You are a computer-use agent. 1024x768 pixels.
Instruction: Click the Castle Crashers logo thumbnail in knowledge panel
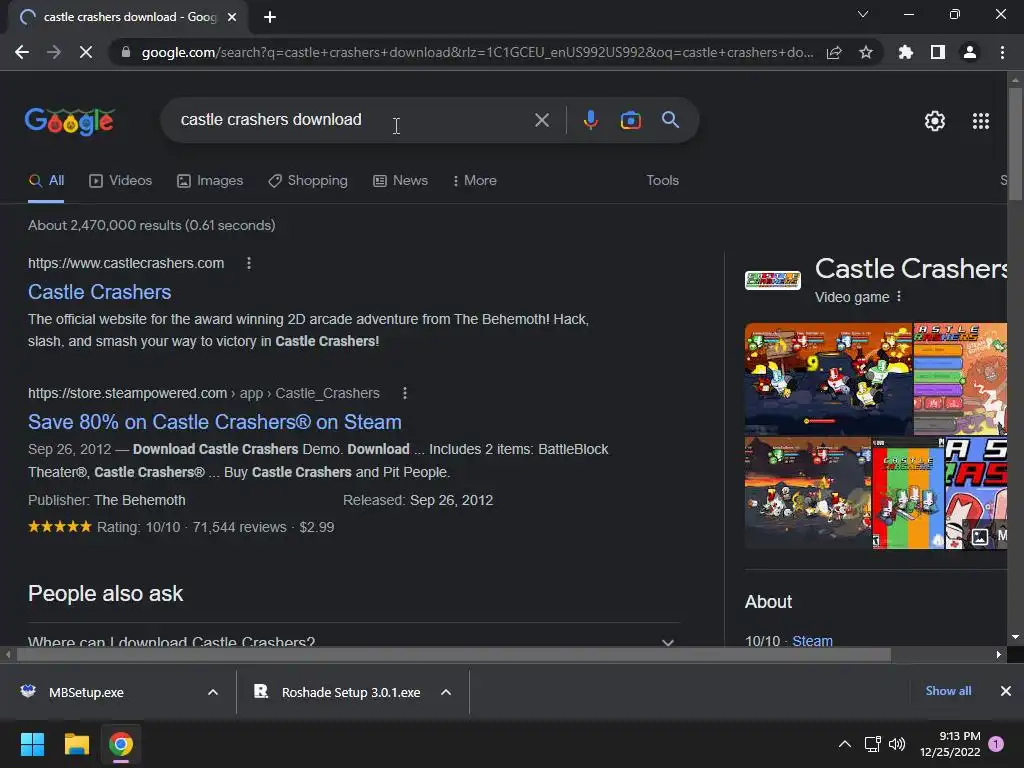point(773,280)
